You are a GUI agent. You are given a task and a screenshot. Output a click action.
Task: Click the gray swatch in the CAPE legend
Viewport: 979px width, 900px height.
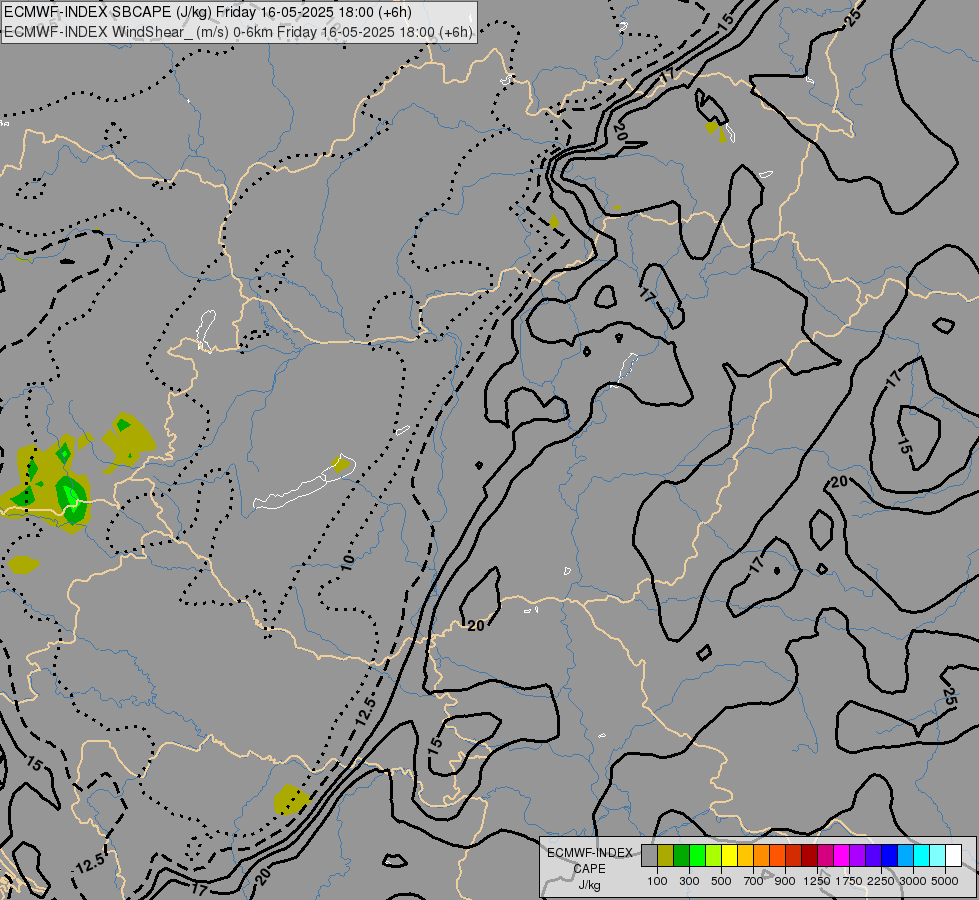[649, 855]
